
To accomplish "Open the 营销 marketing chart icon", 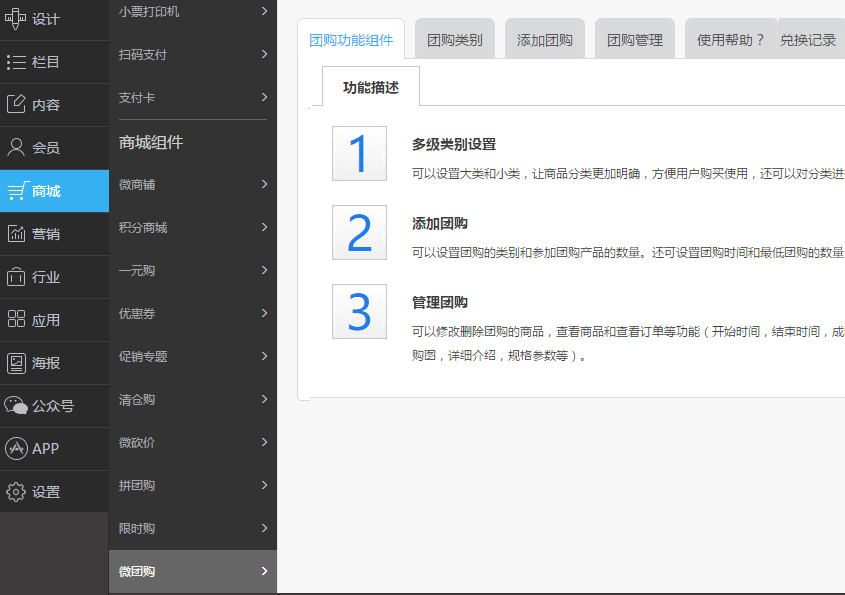I will pyautogui.click(x=17, y=234).
